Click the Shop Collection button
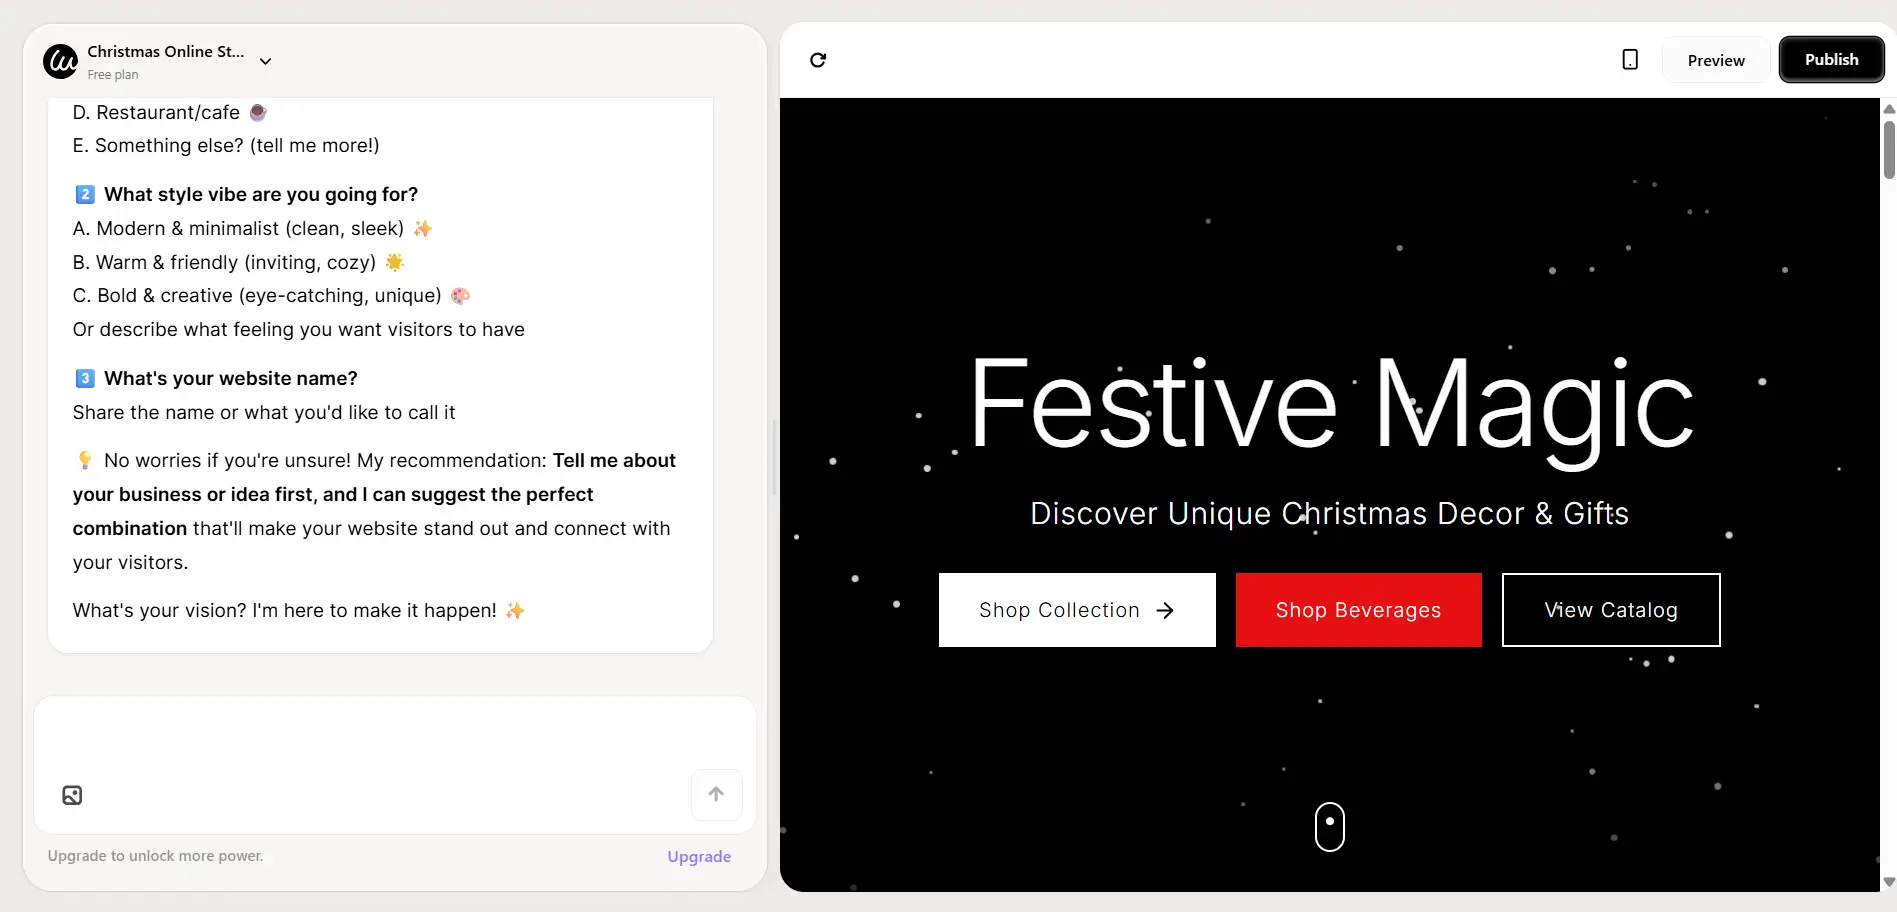The width and height of the screenshot is (1897, 912). (1076, 610)
